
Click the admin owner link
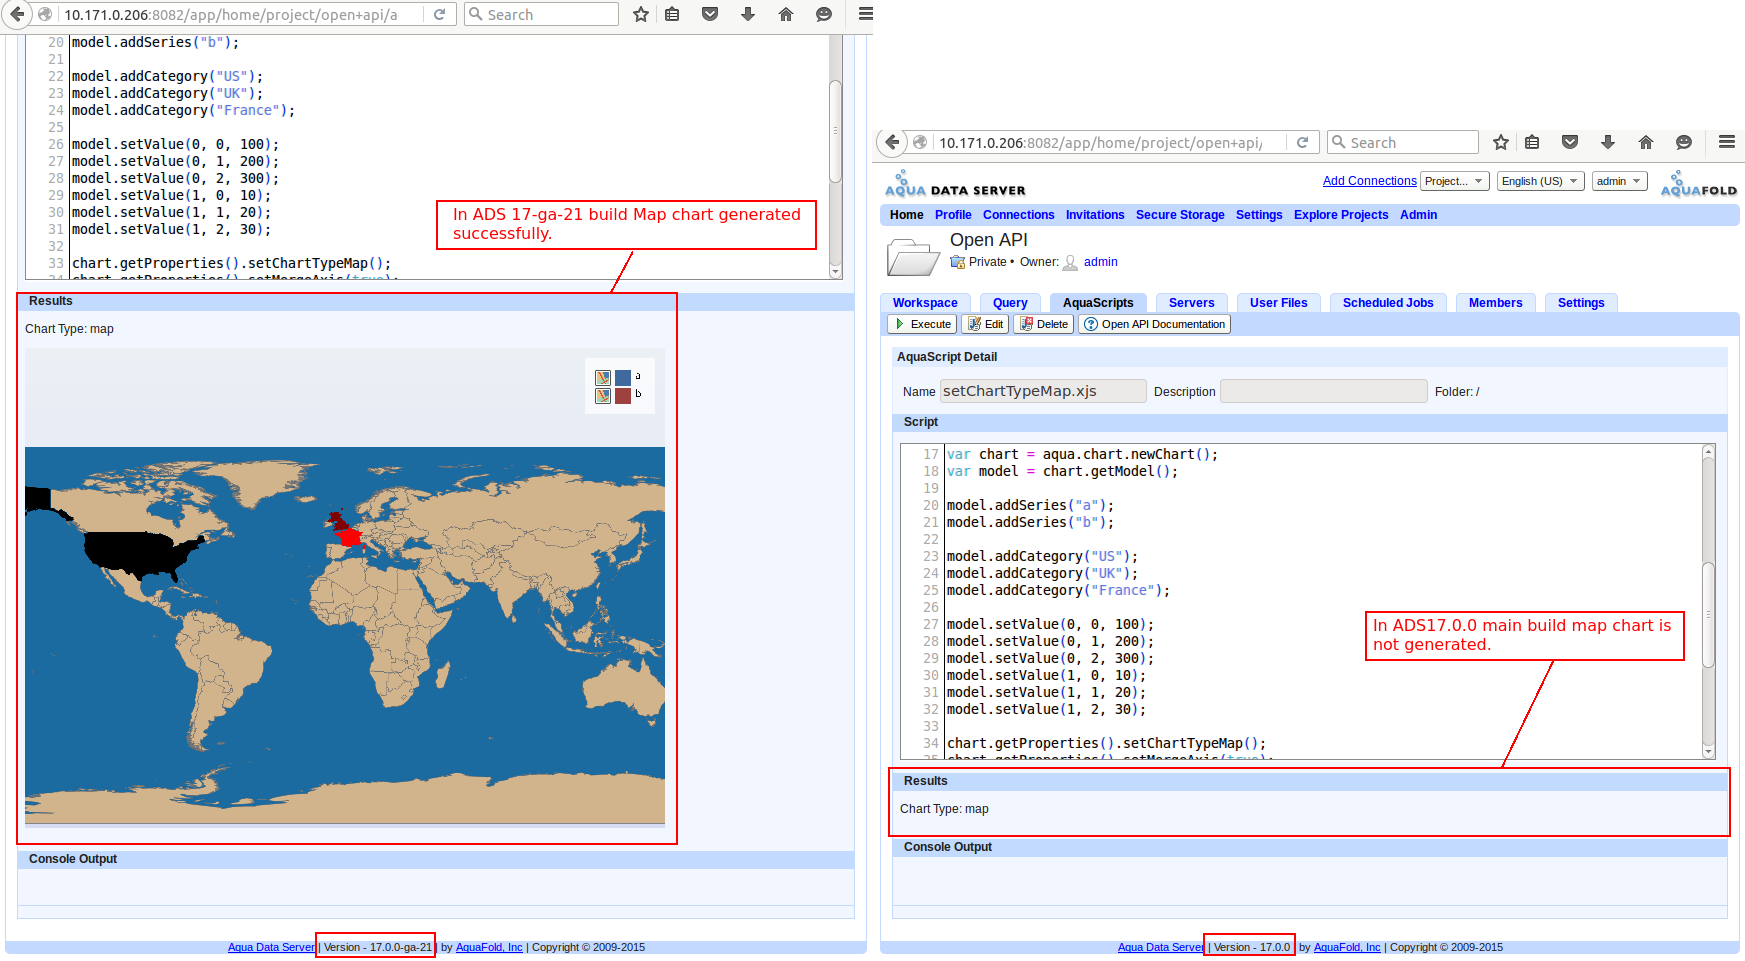1100,262
